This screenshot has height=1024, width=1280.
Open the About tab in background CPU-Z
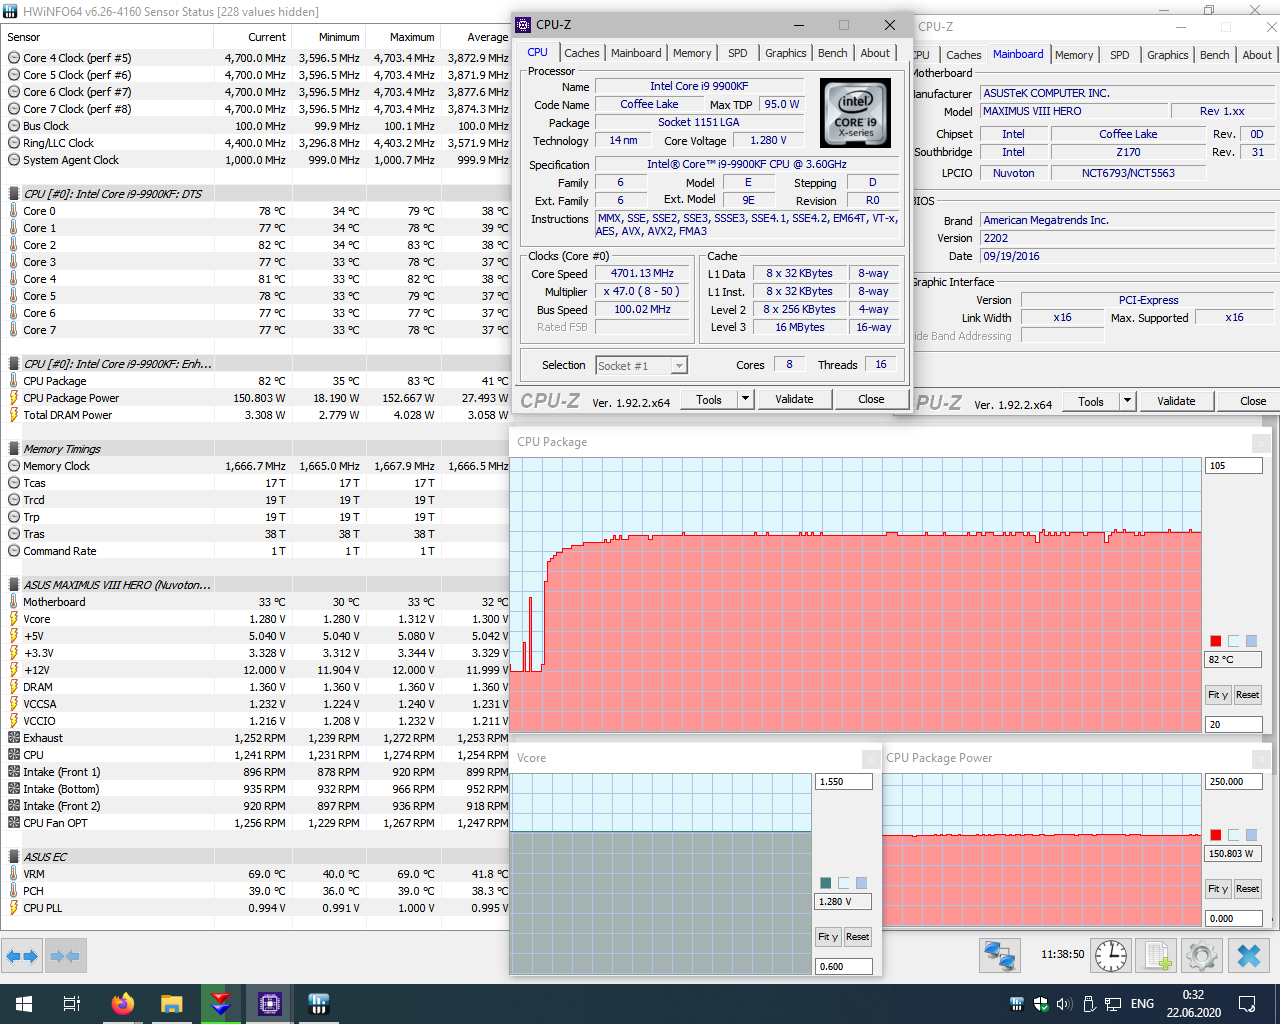(x=1257, y=55)
